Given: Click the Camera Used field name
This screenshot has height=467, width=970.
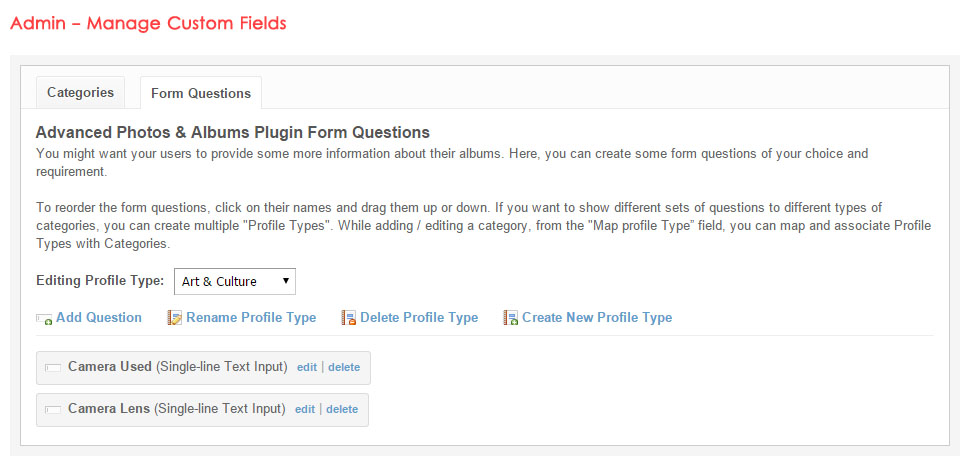Looking at the screenshot, I should (110, 367).
